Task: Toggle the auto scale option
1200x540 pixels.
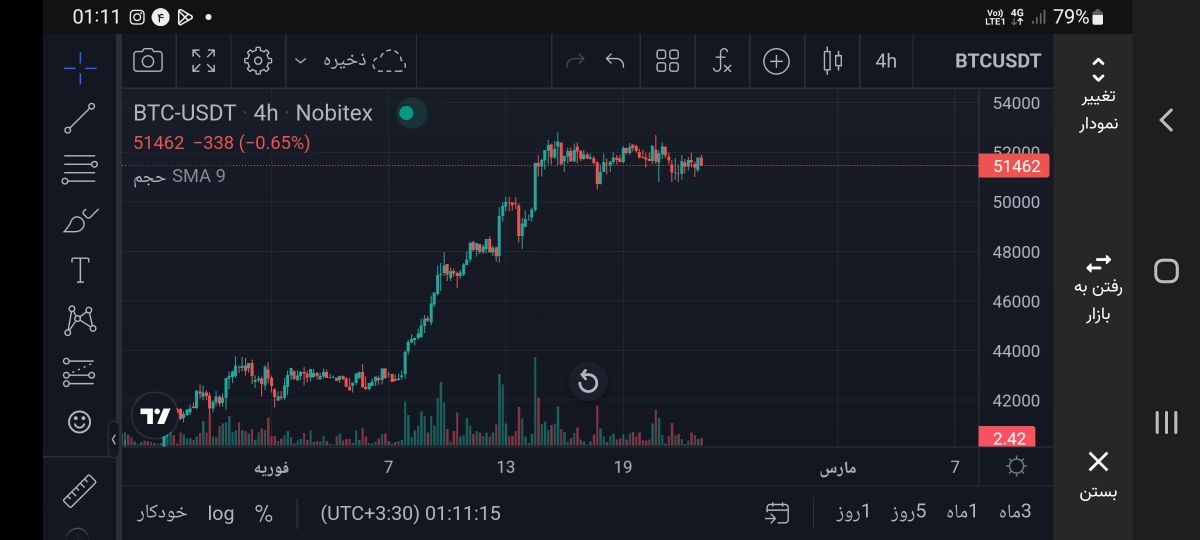Action: 162,513
